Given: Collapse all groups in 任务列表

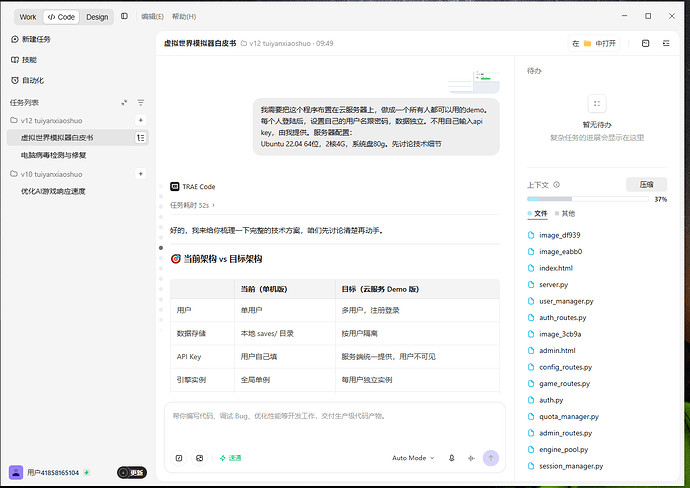Looking at the screenshot, I should pos(124,103).
